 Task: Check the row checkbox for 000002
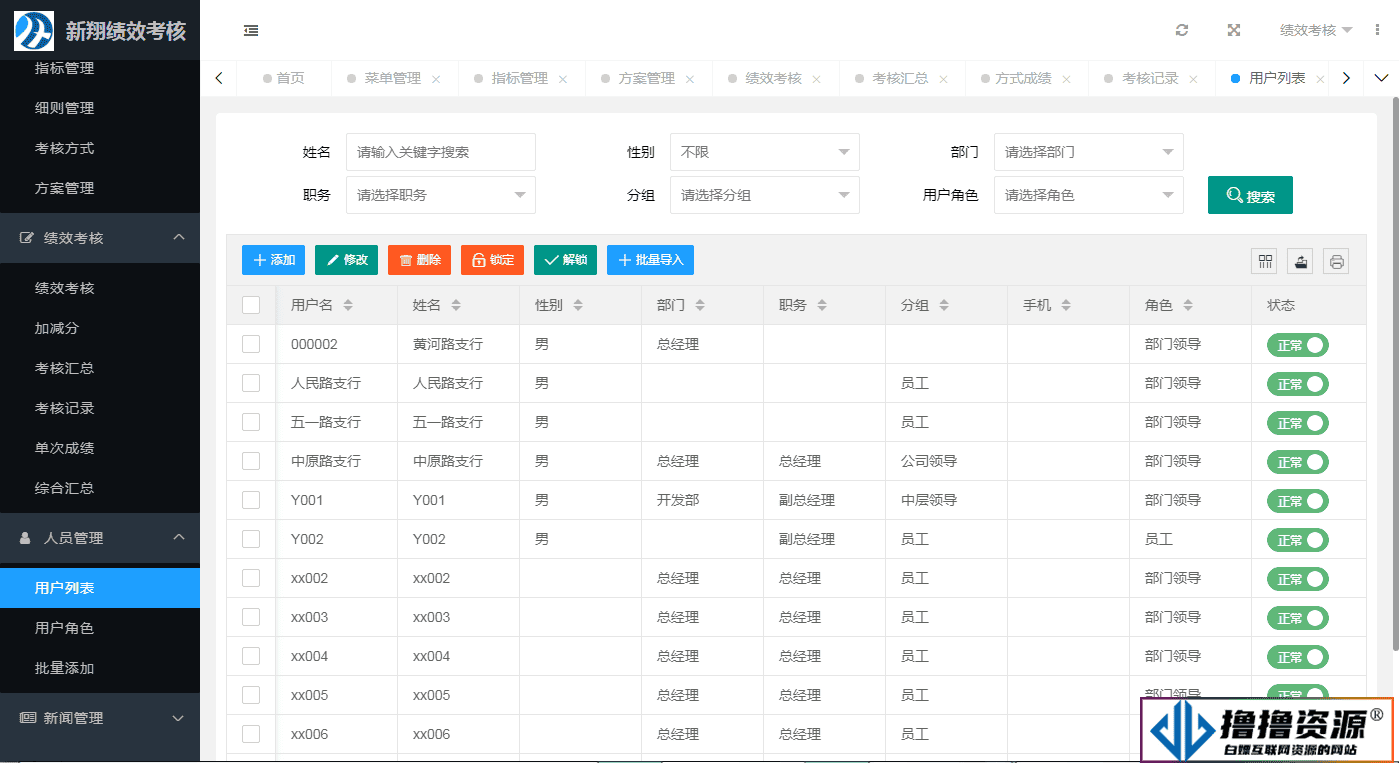pyautogui.click(x=251, y=344)
